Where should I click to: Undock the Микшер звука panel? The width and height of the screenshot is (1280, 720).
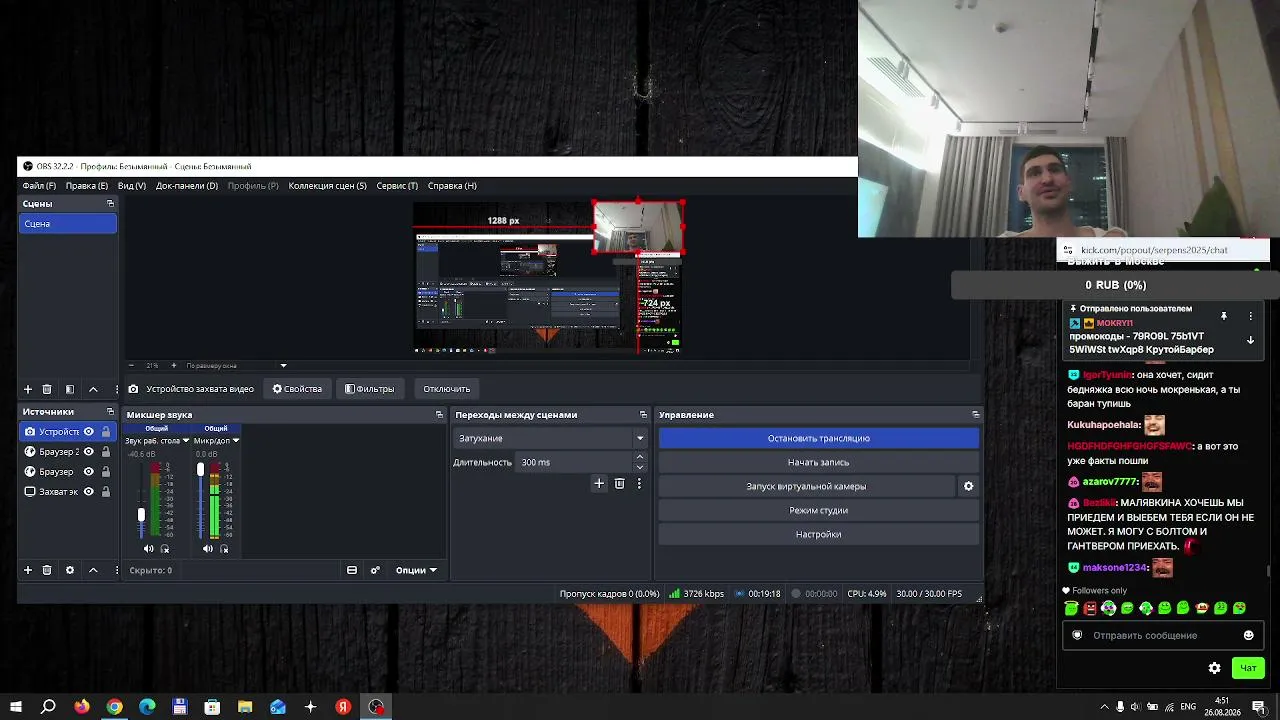click(439, 415)
